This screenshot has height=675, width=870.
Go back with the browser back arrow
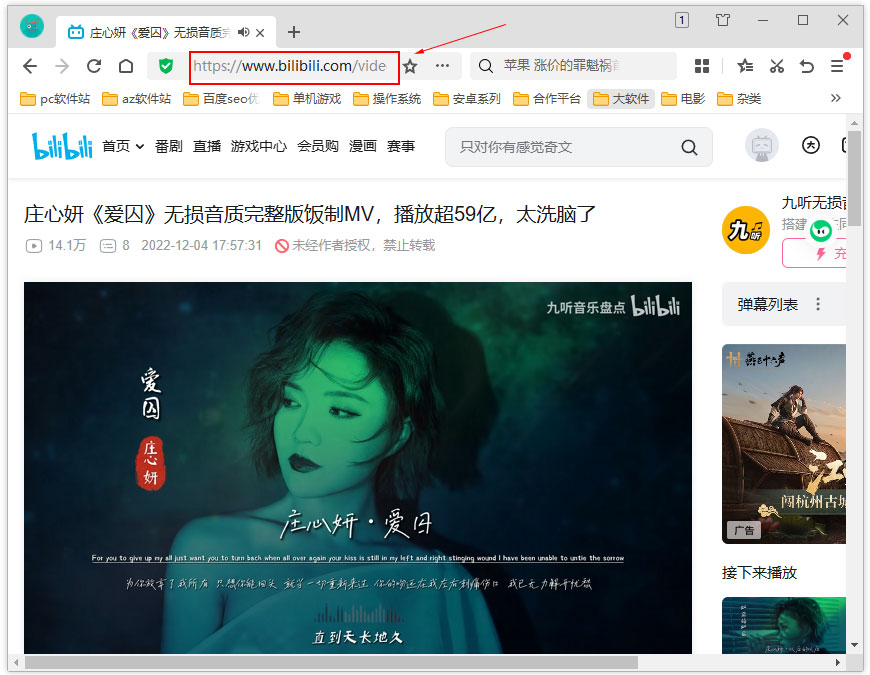point(30,66)
